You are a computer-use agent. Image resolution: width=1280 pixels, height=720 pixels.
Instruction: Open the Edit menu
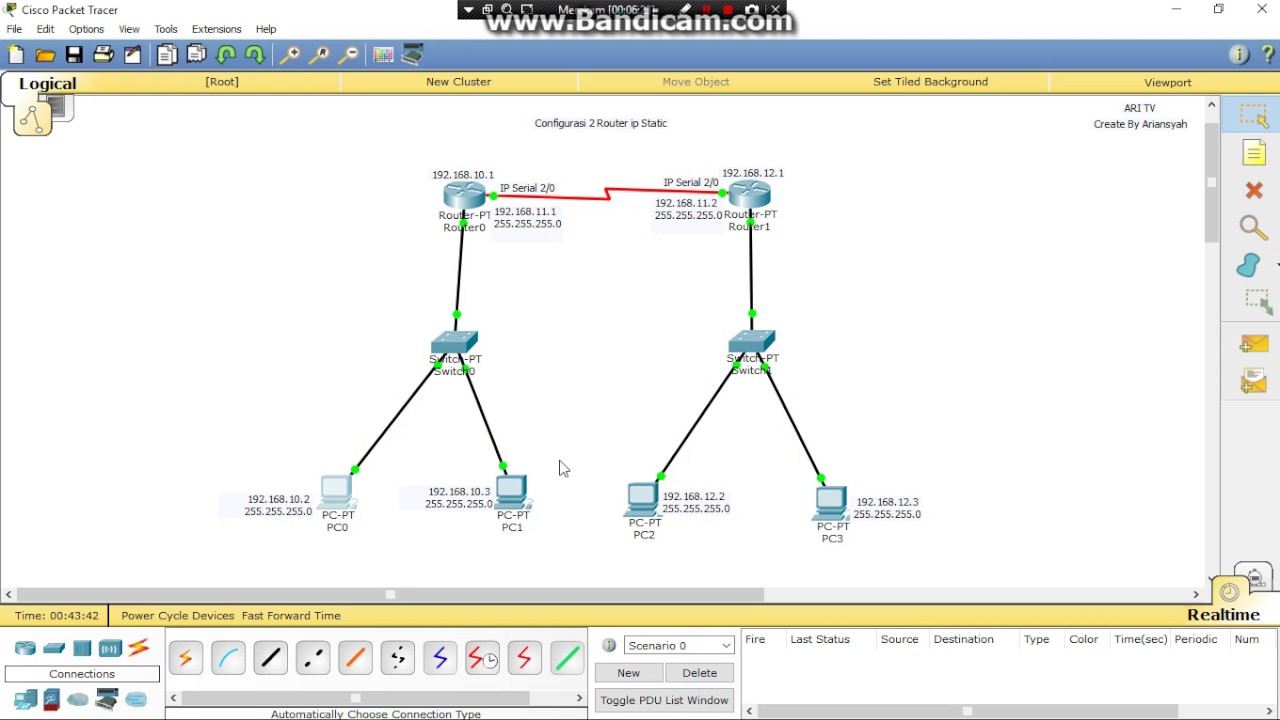[45, 29]
